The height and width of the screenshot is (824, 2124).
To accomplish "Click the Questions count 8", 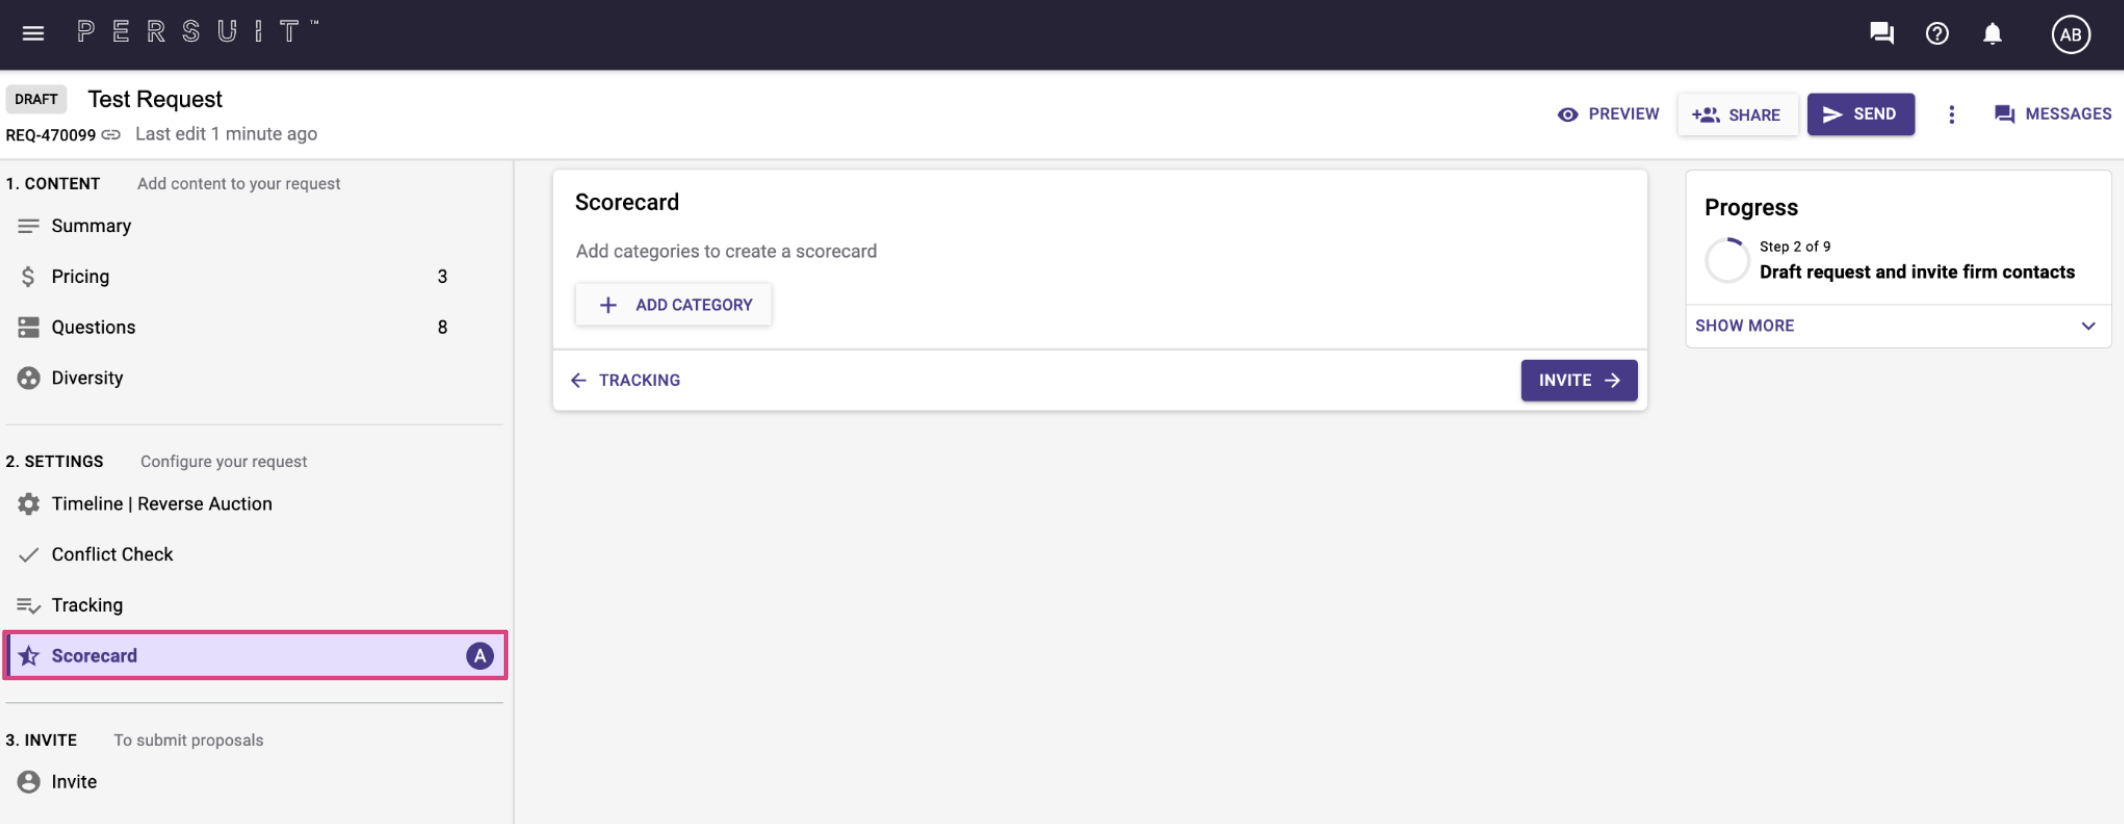I will point(442,327).
